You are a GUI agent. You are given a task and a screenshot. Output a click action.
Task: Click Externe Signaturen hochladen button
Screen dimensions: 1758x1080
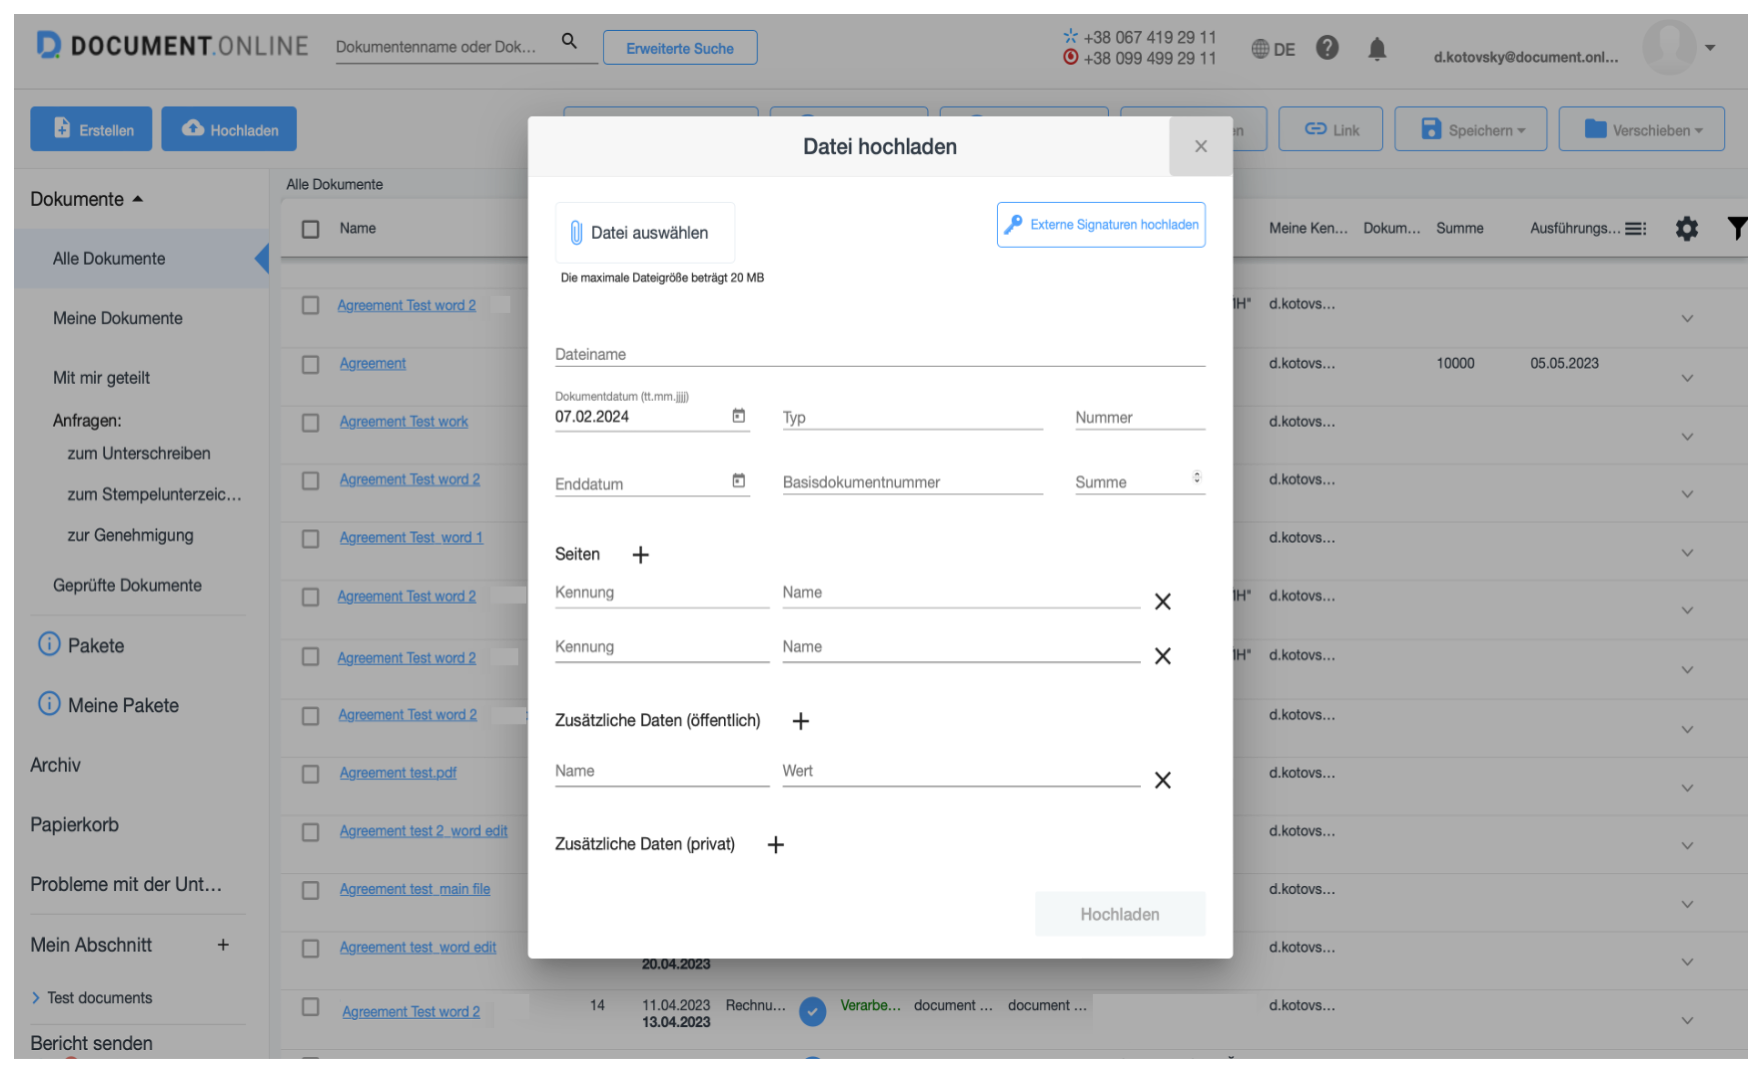tap(1100, 225)
